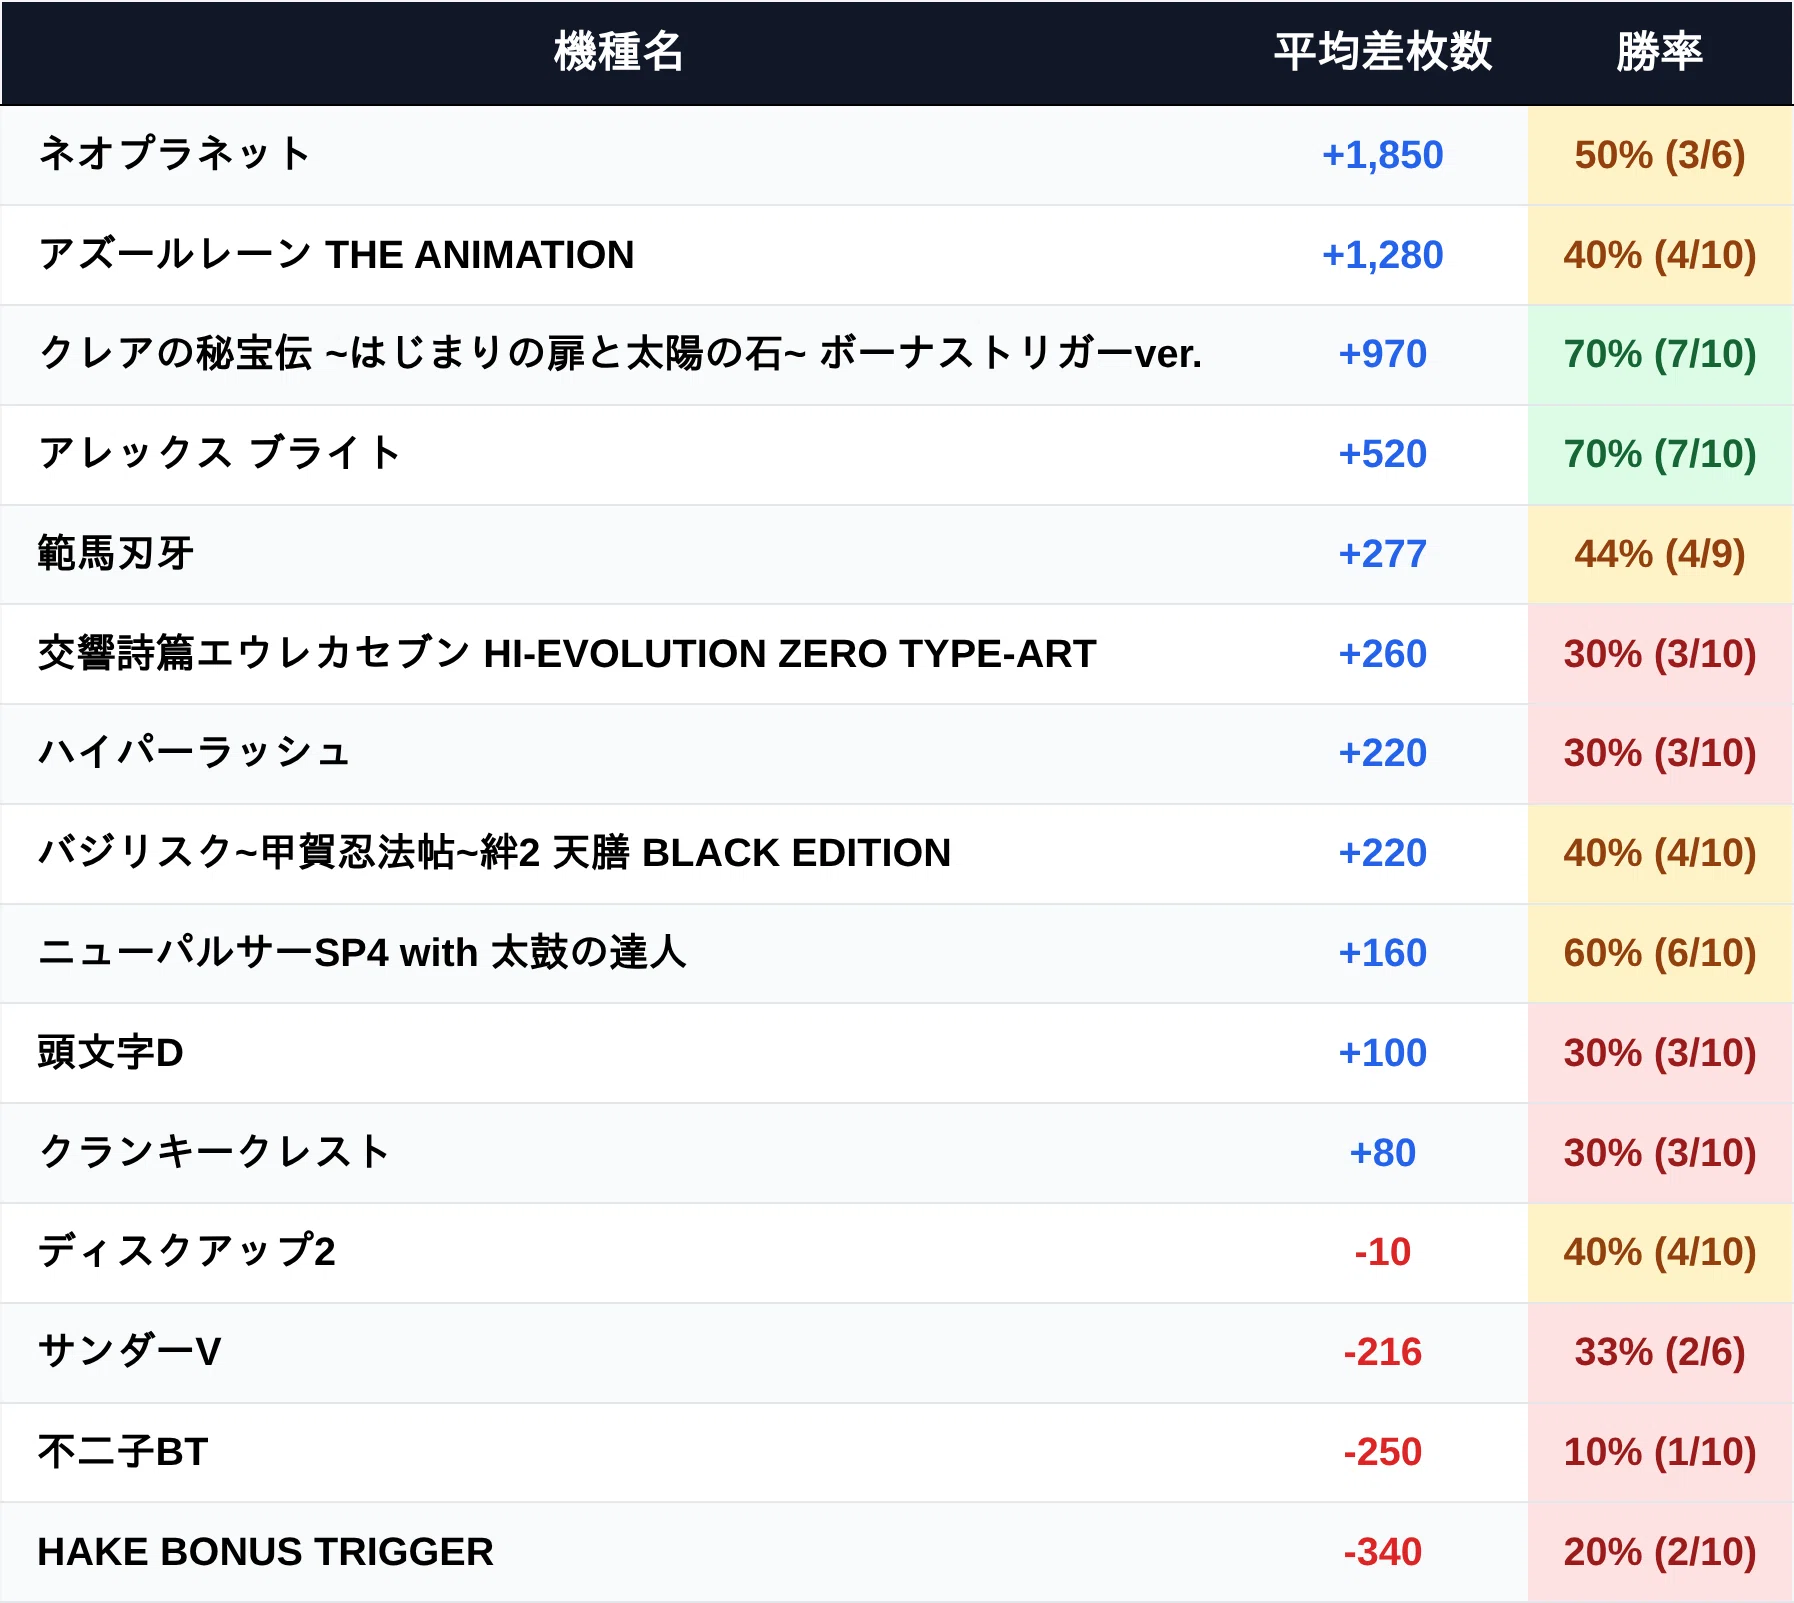
Task: Click the -10 value cell
Action: pos(1382,1252)
